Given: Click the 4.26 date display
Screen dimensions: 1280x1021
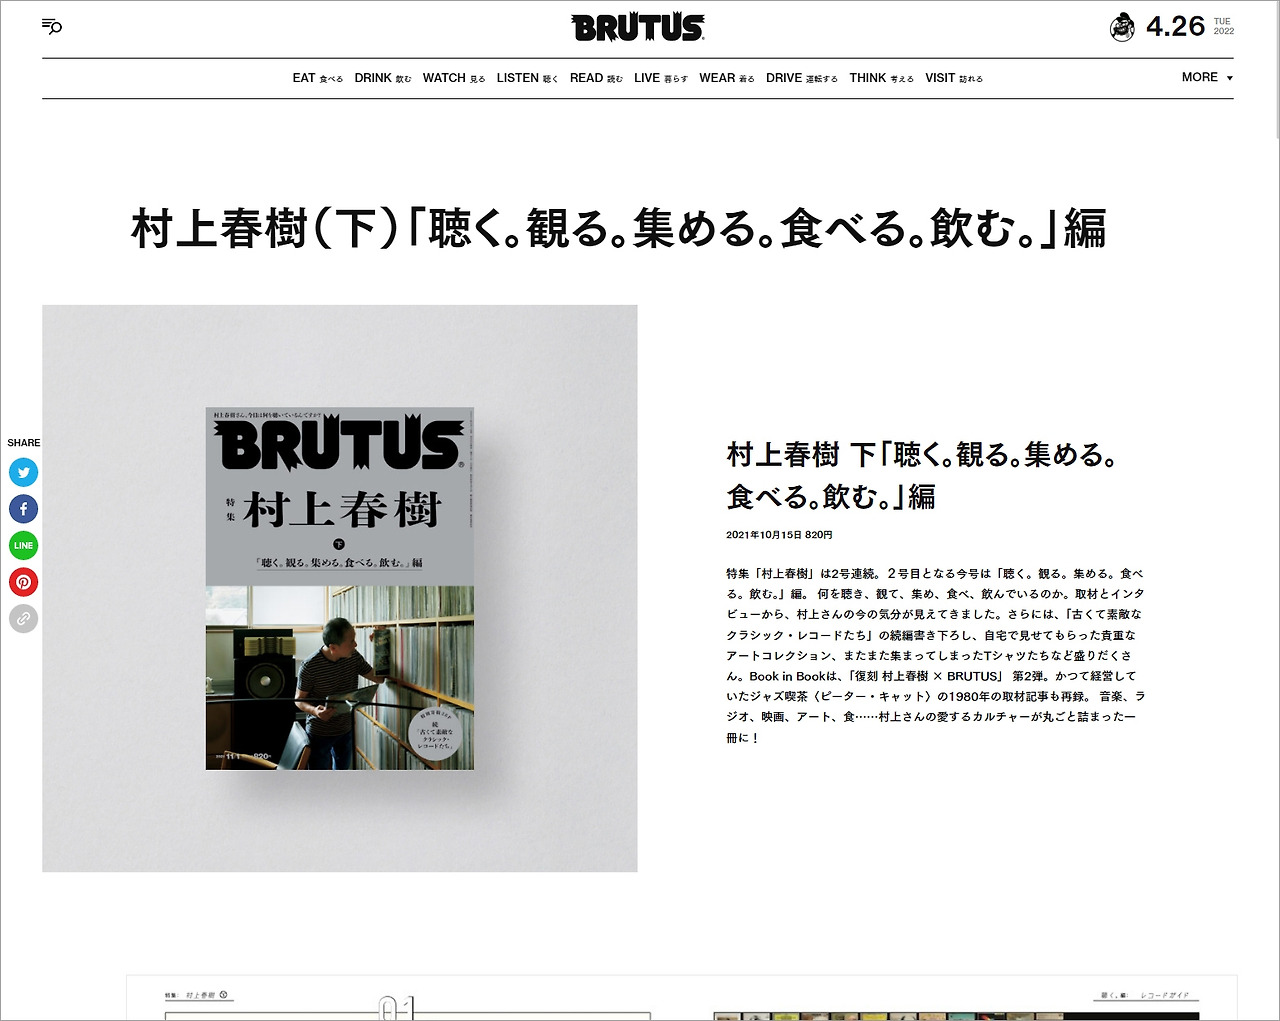Looking at the screenshot, I should 1176,27.
